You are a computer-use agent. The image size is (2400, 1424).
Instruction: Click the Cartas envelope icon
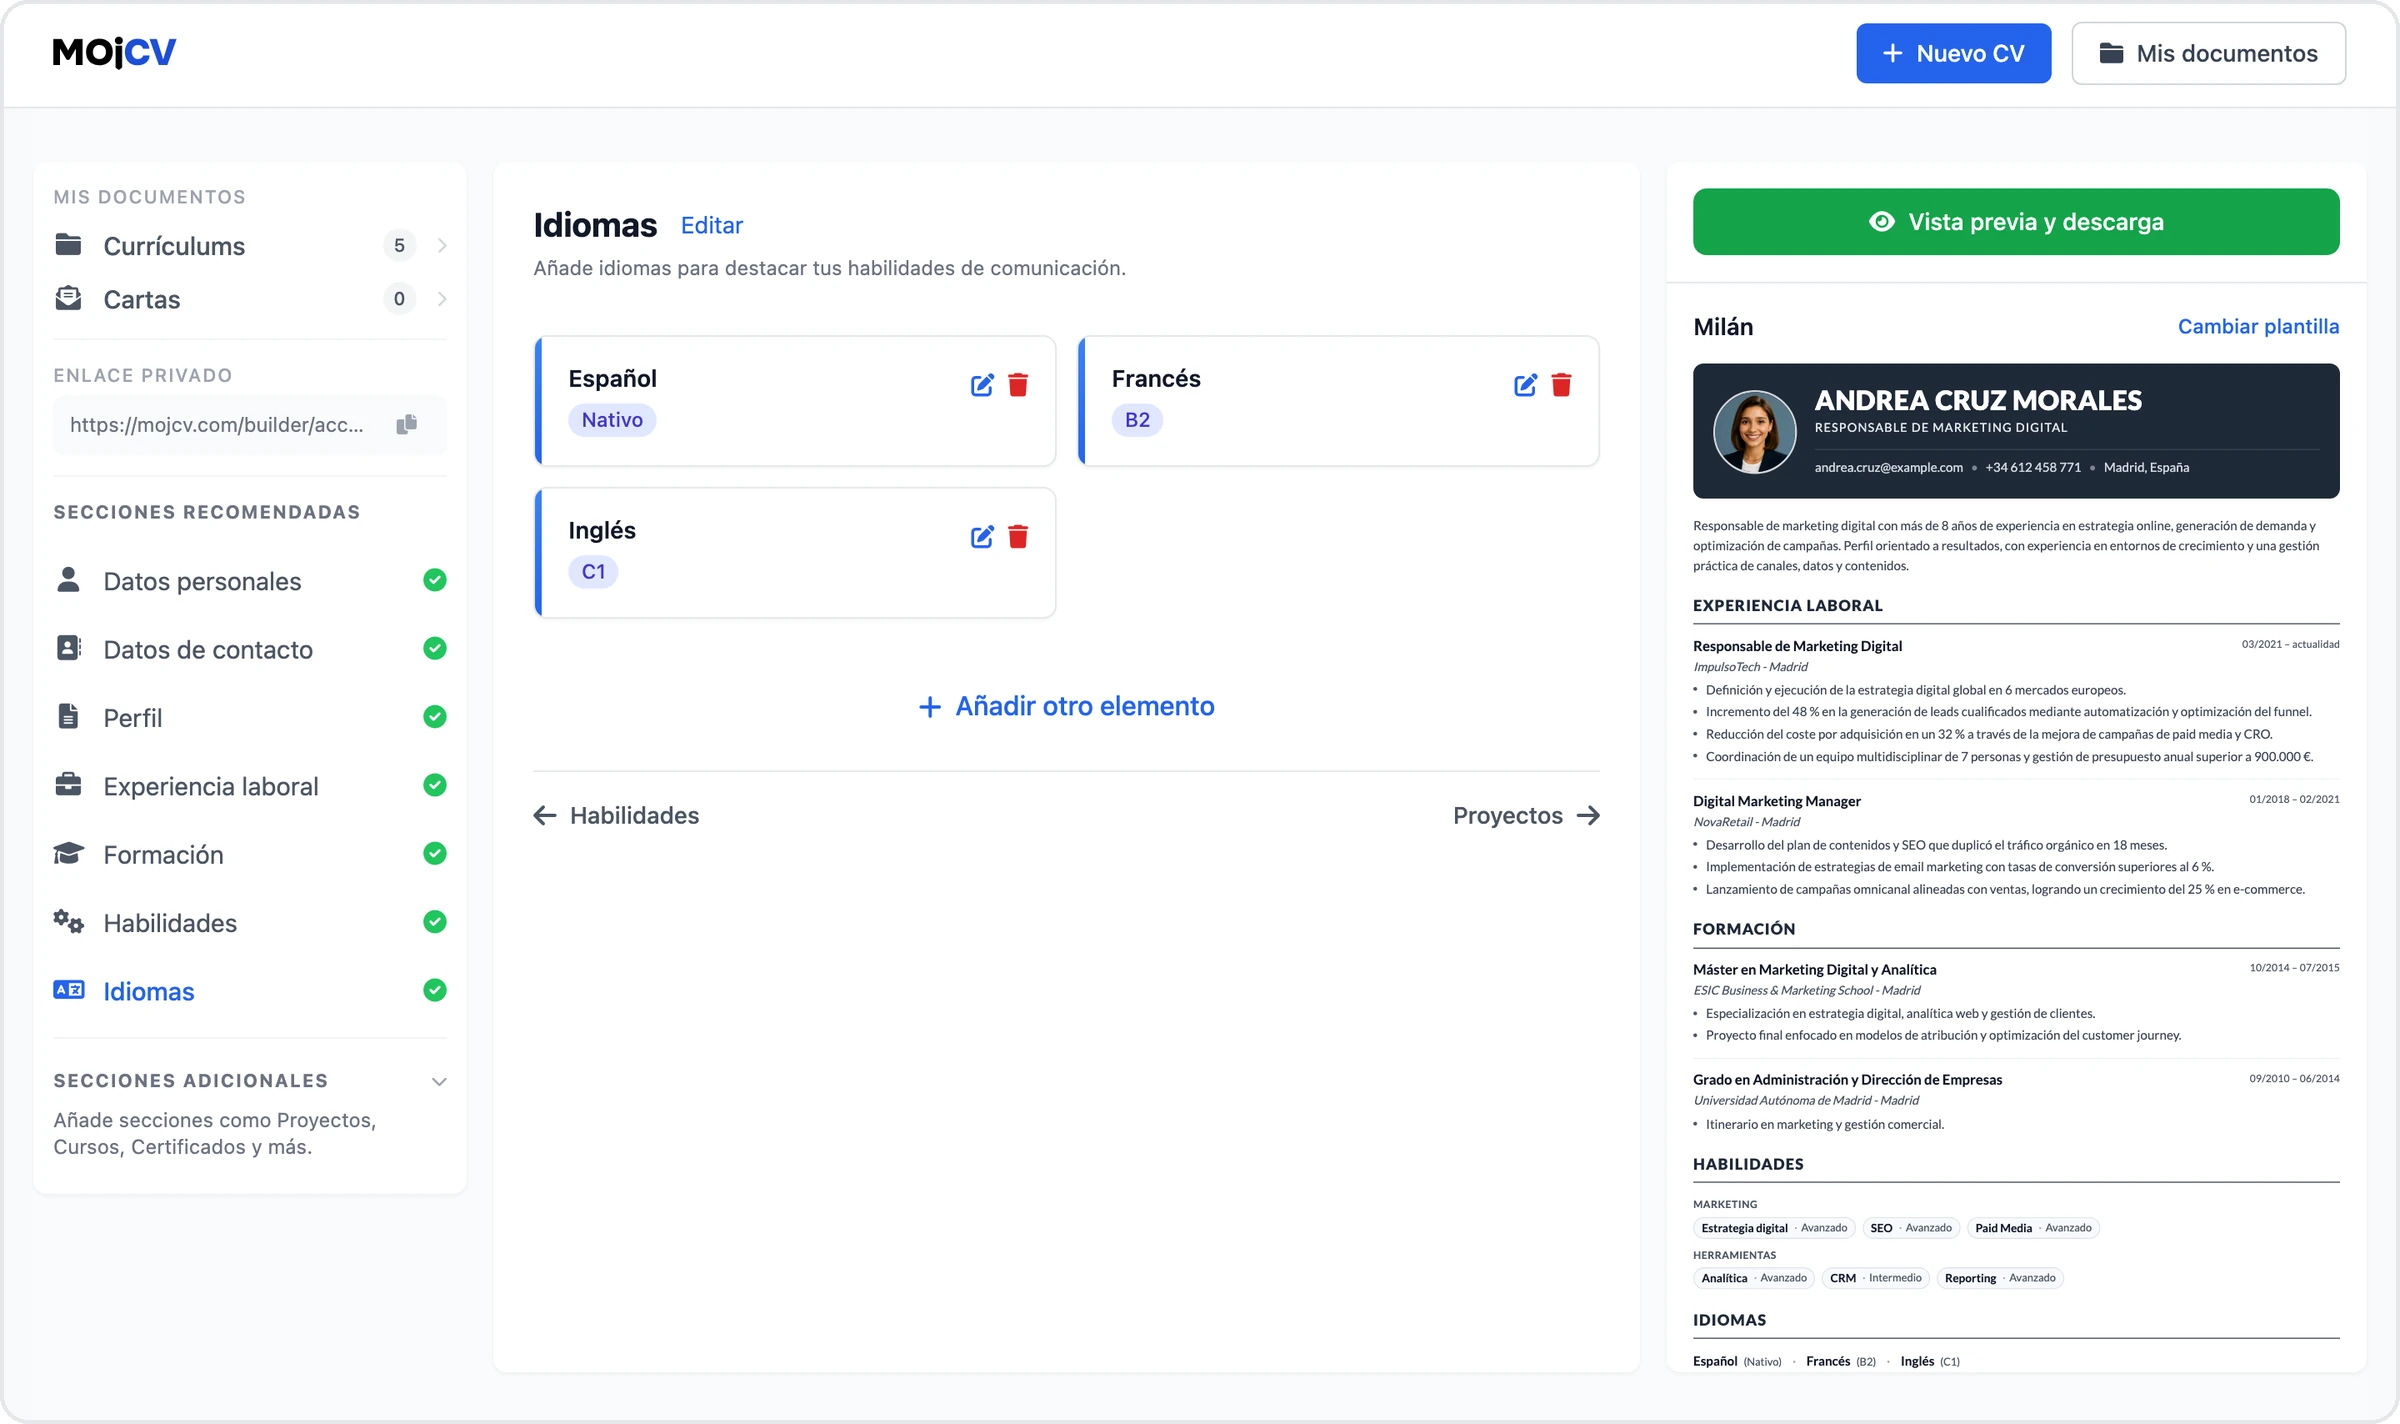point(68,298)
